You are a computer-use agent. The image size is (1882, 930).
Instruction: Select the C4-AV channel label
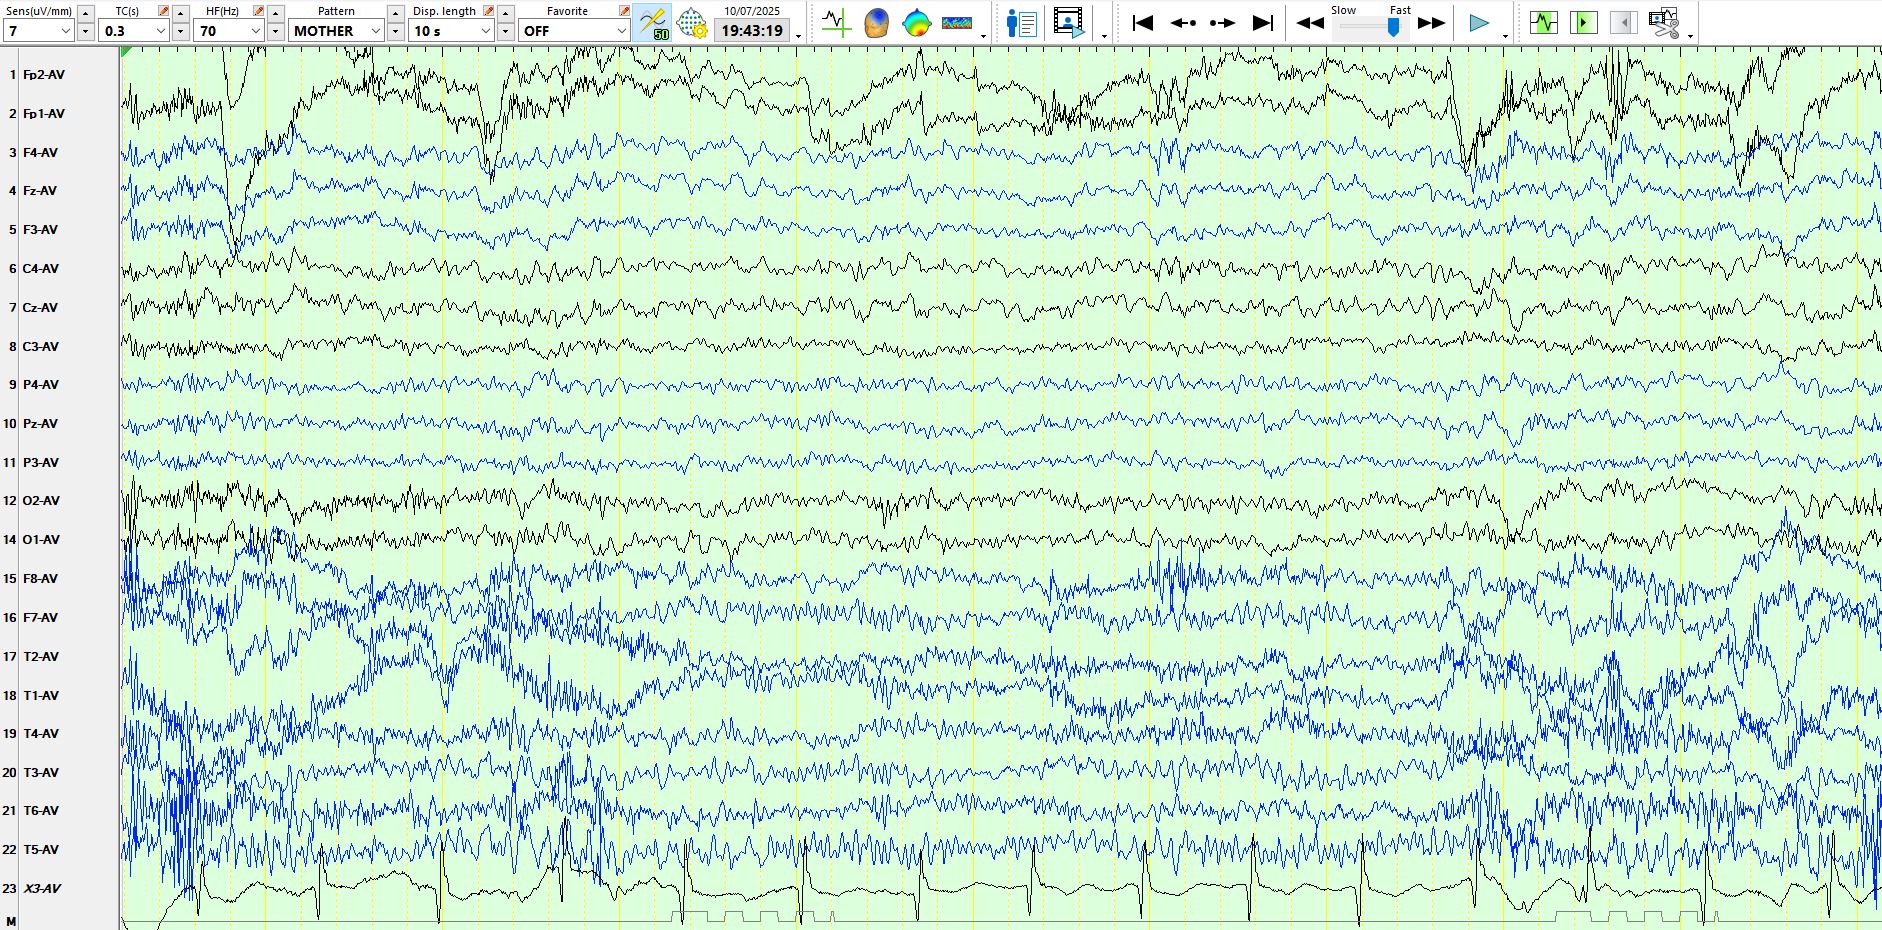pos(41,269)
